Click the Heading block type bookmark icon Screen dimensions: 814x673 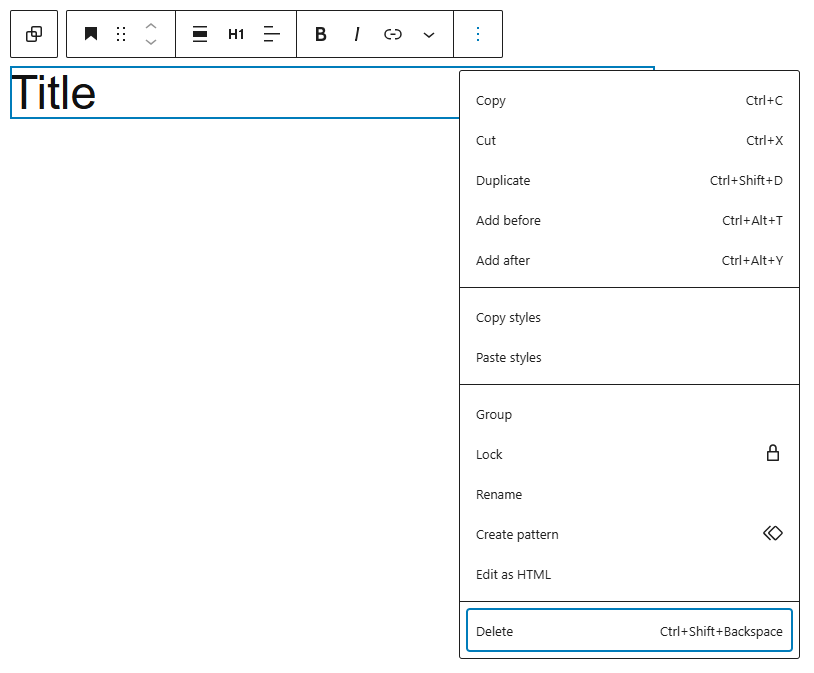91,34
